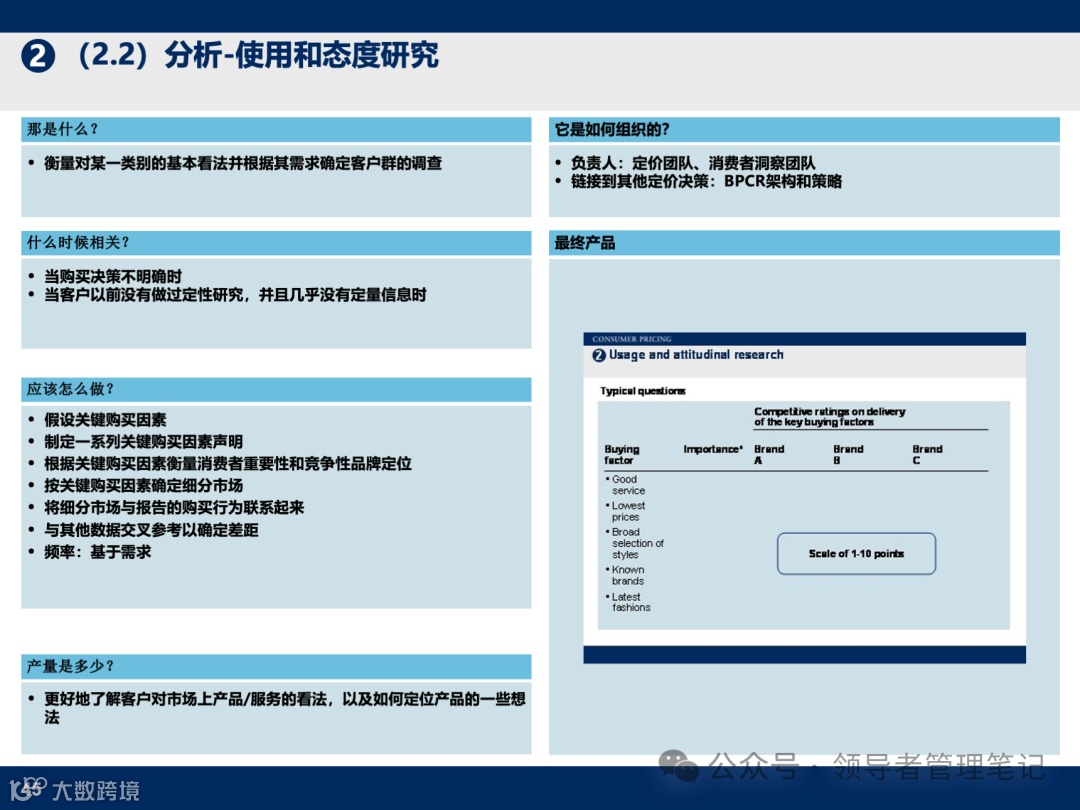The width and height of the screenshot is (1080, 810).
Task: Click the 'Buying factor' column header
Action: coord(621,455)
